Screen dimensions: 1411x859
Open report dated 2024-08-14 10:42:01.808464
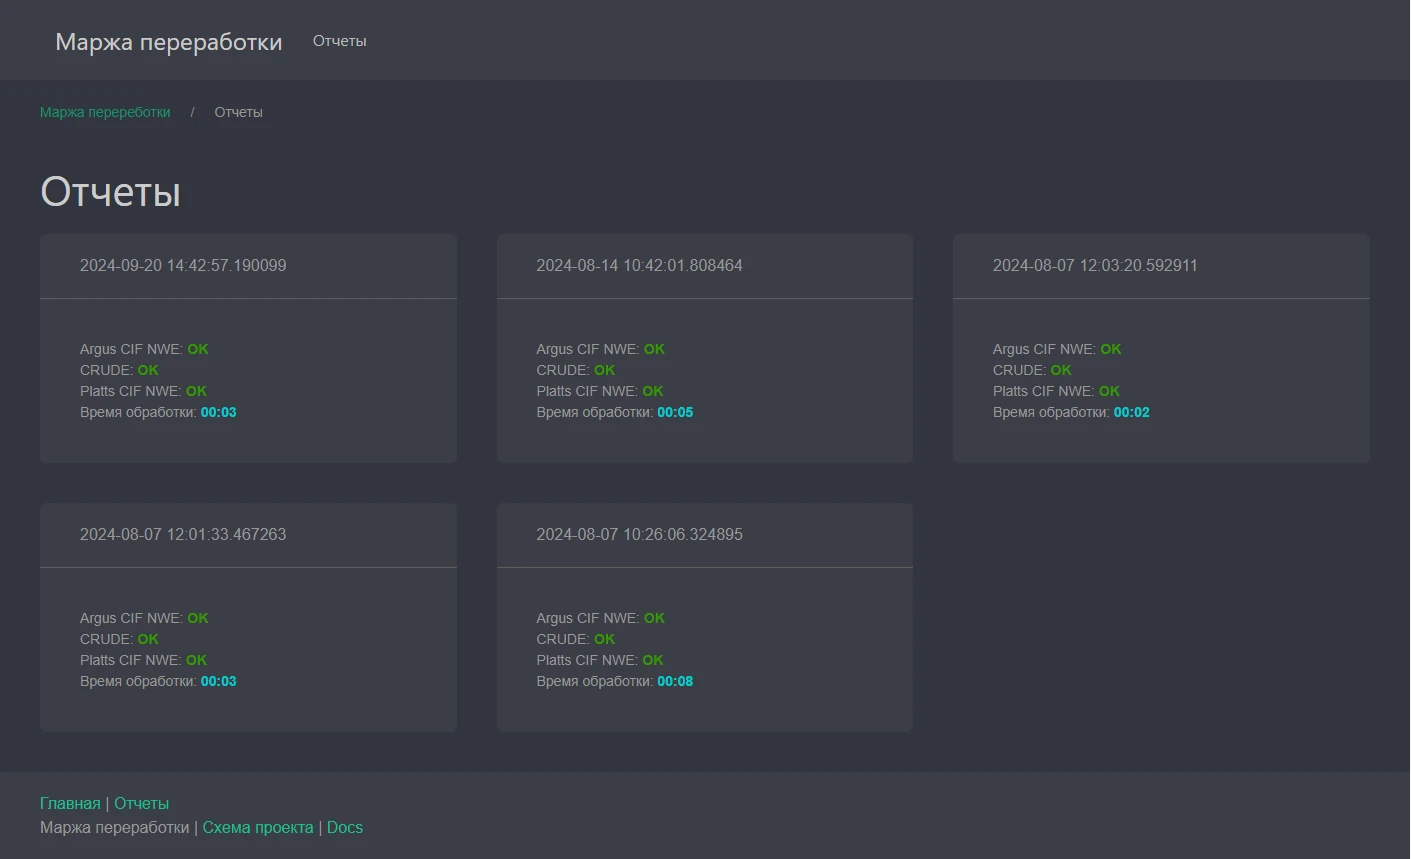[x=639, y=266]
